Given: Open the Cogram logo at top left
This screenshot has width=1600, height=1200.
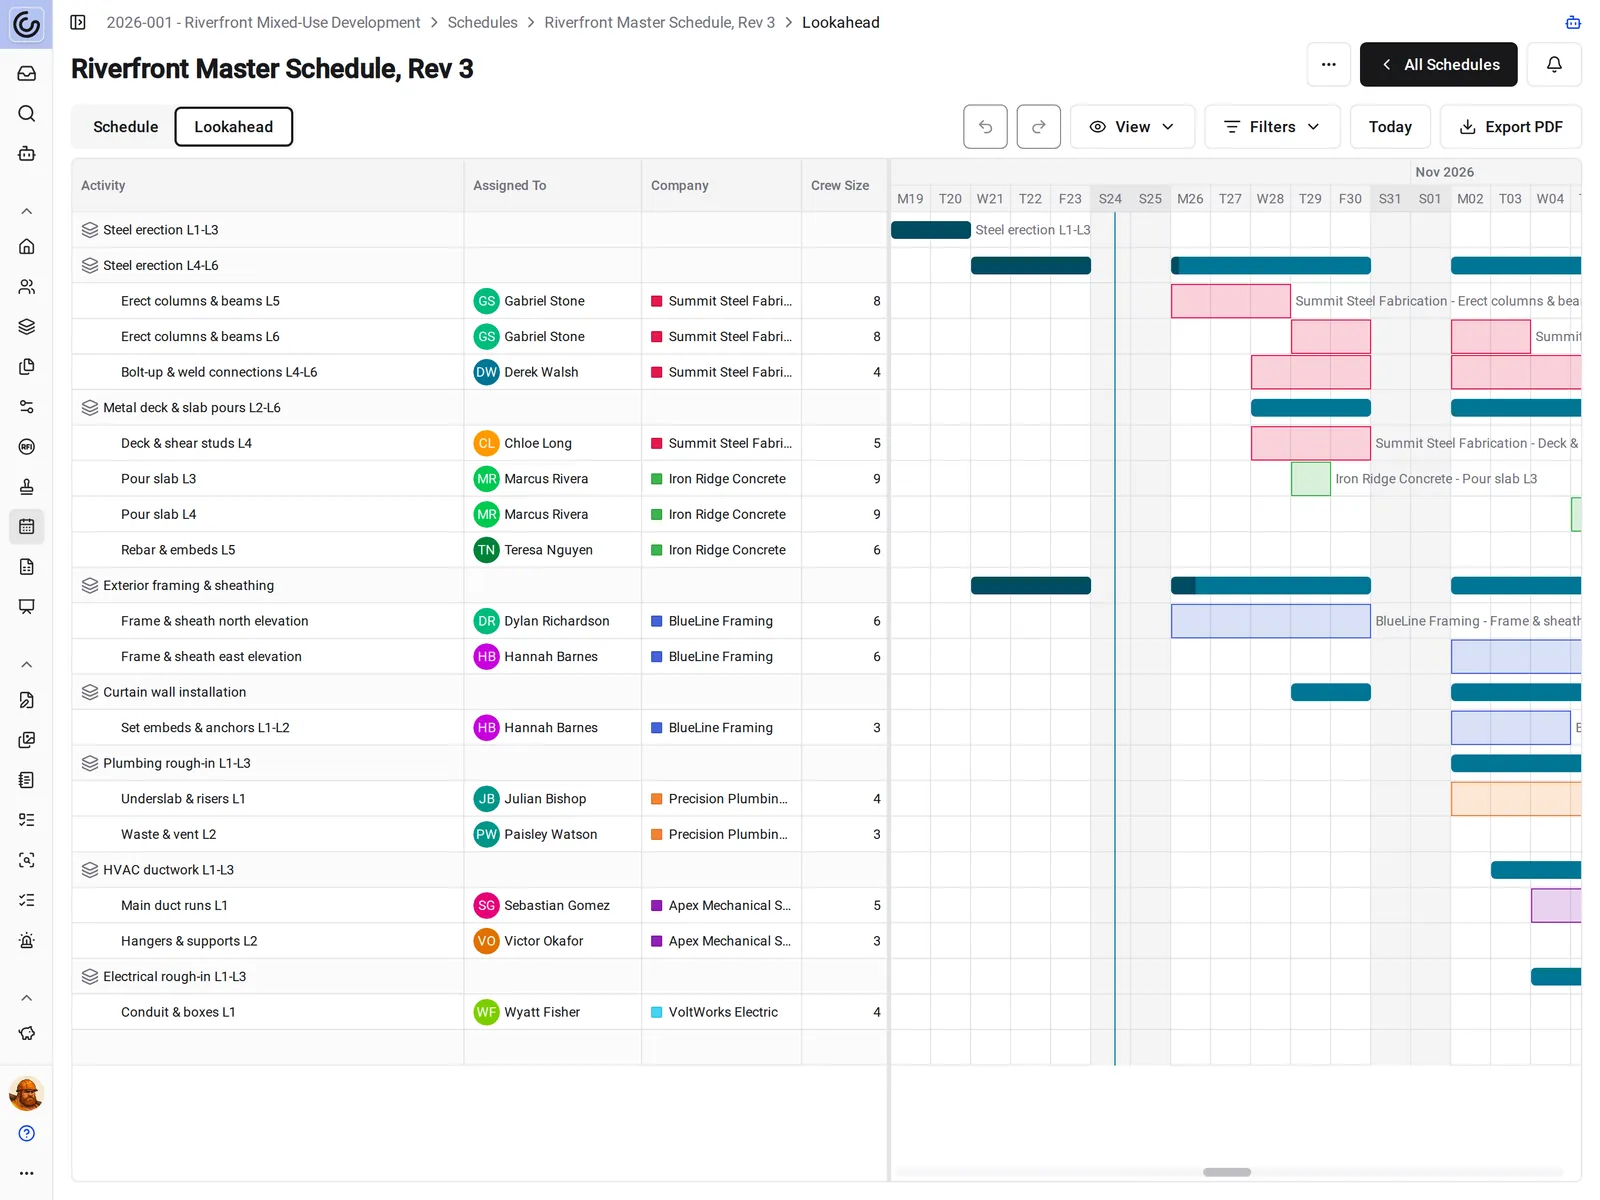Looking at the screenshot, I should [26, 24].
